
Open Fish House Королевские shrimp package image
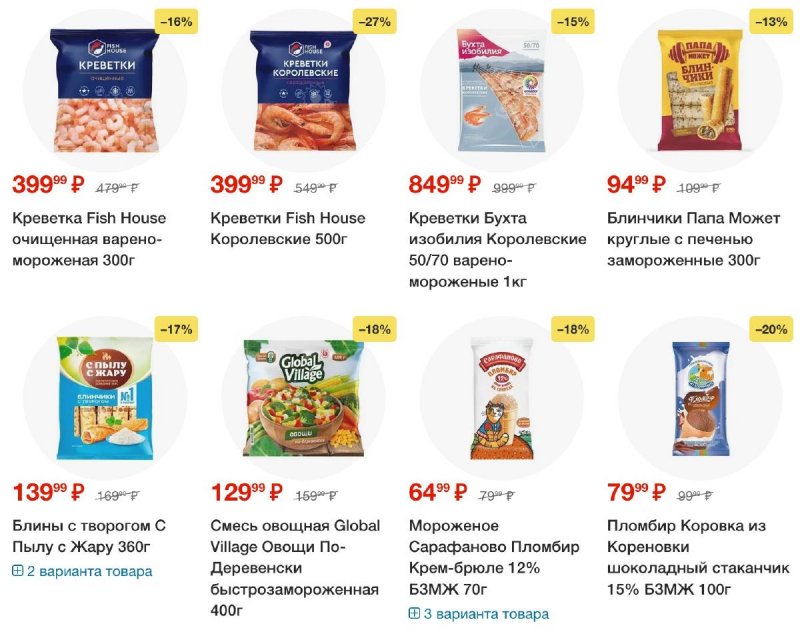point(303,91)
